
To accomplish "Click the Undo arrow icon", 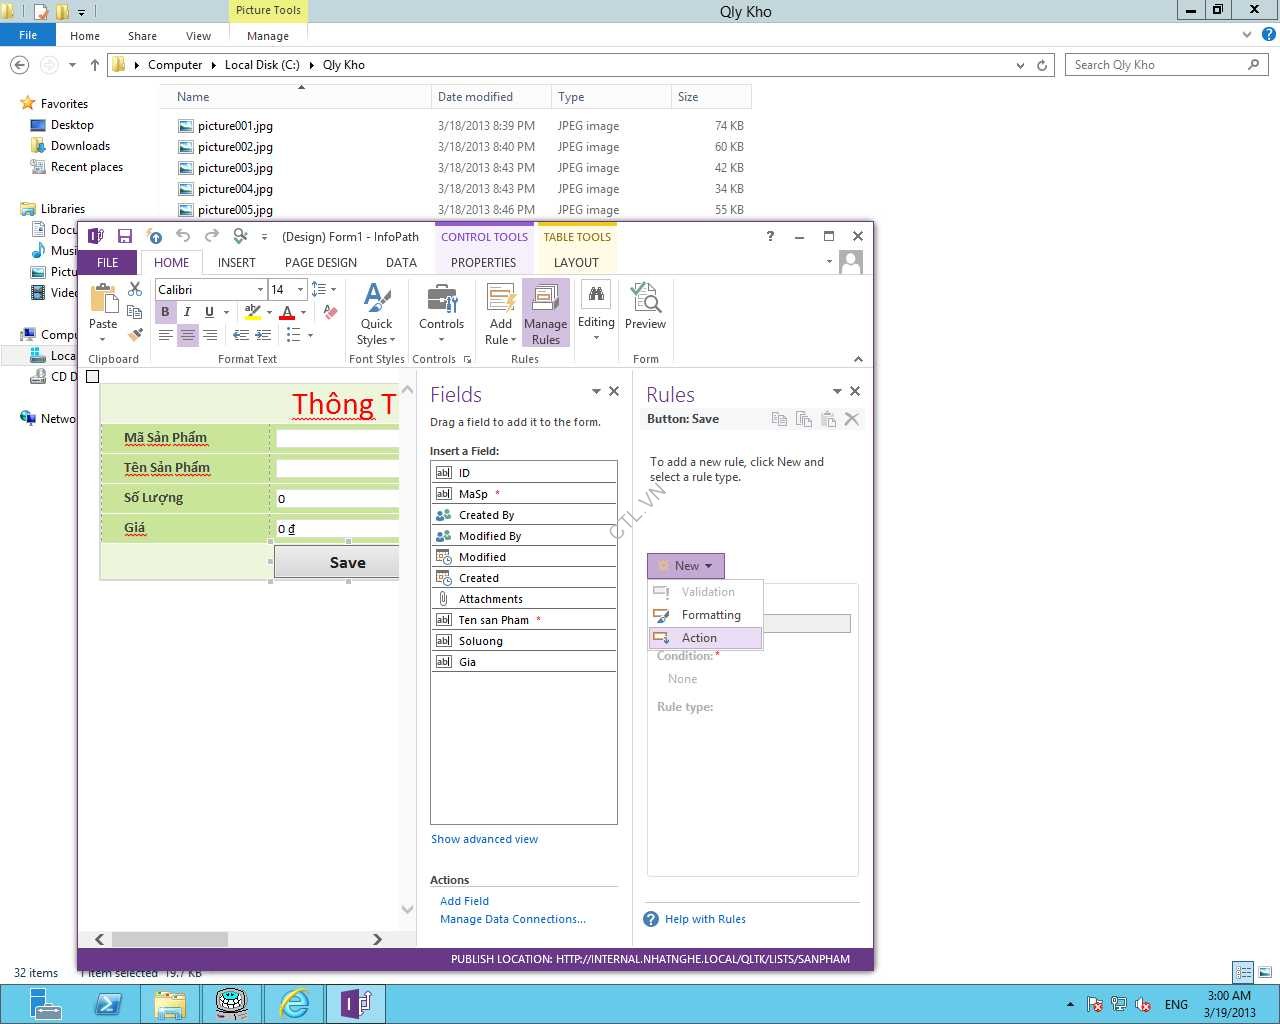I will click(183, 237).
